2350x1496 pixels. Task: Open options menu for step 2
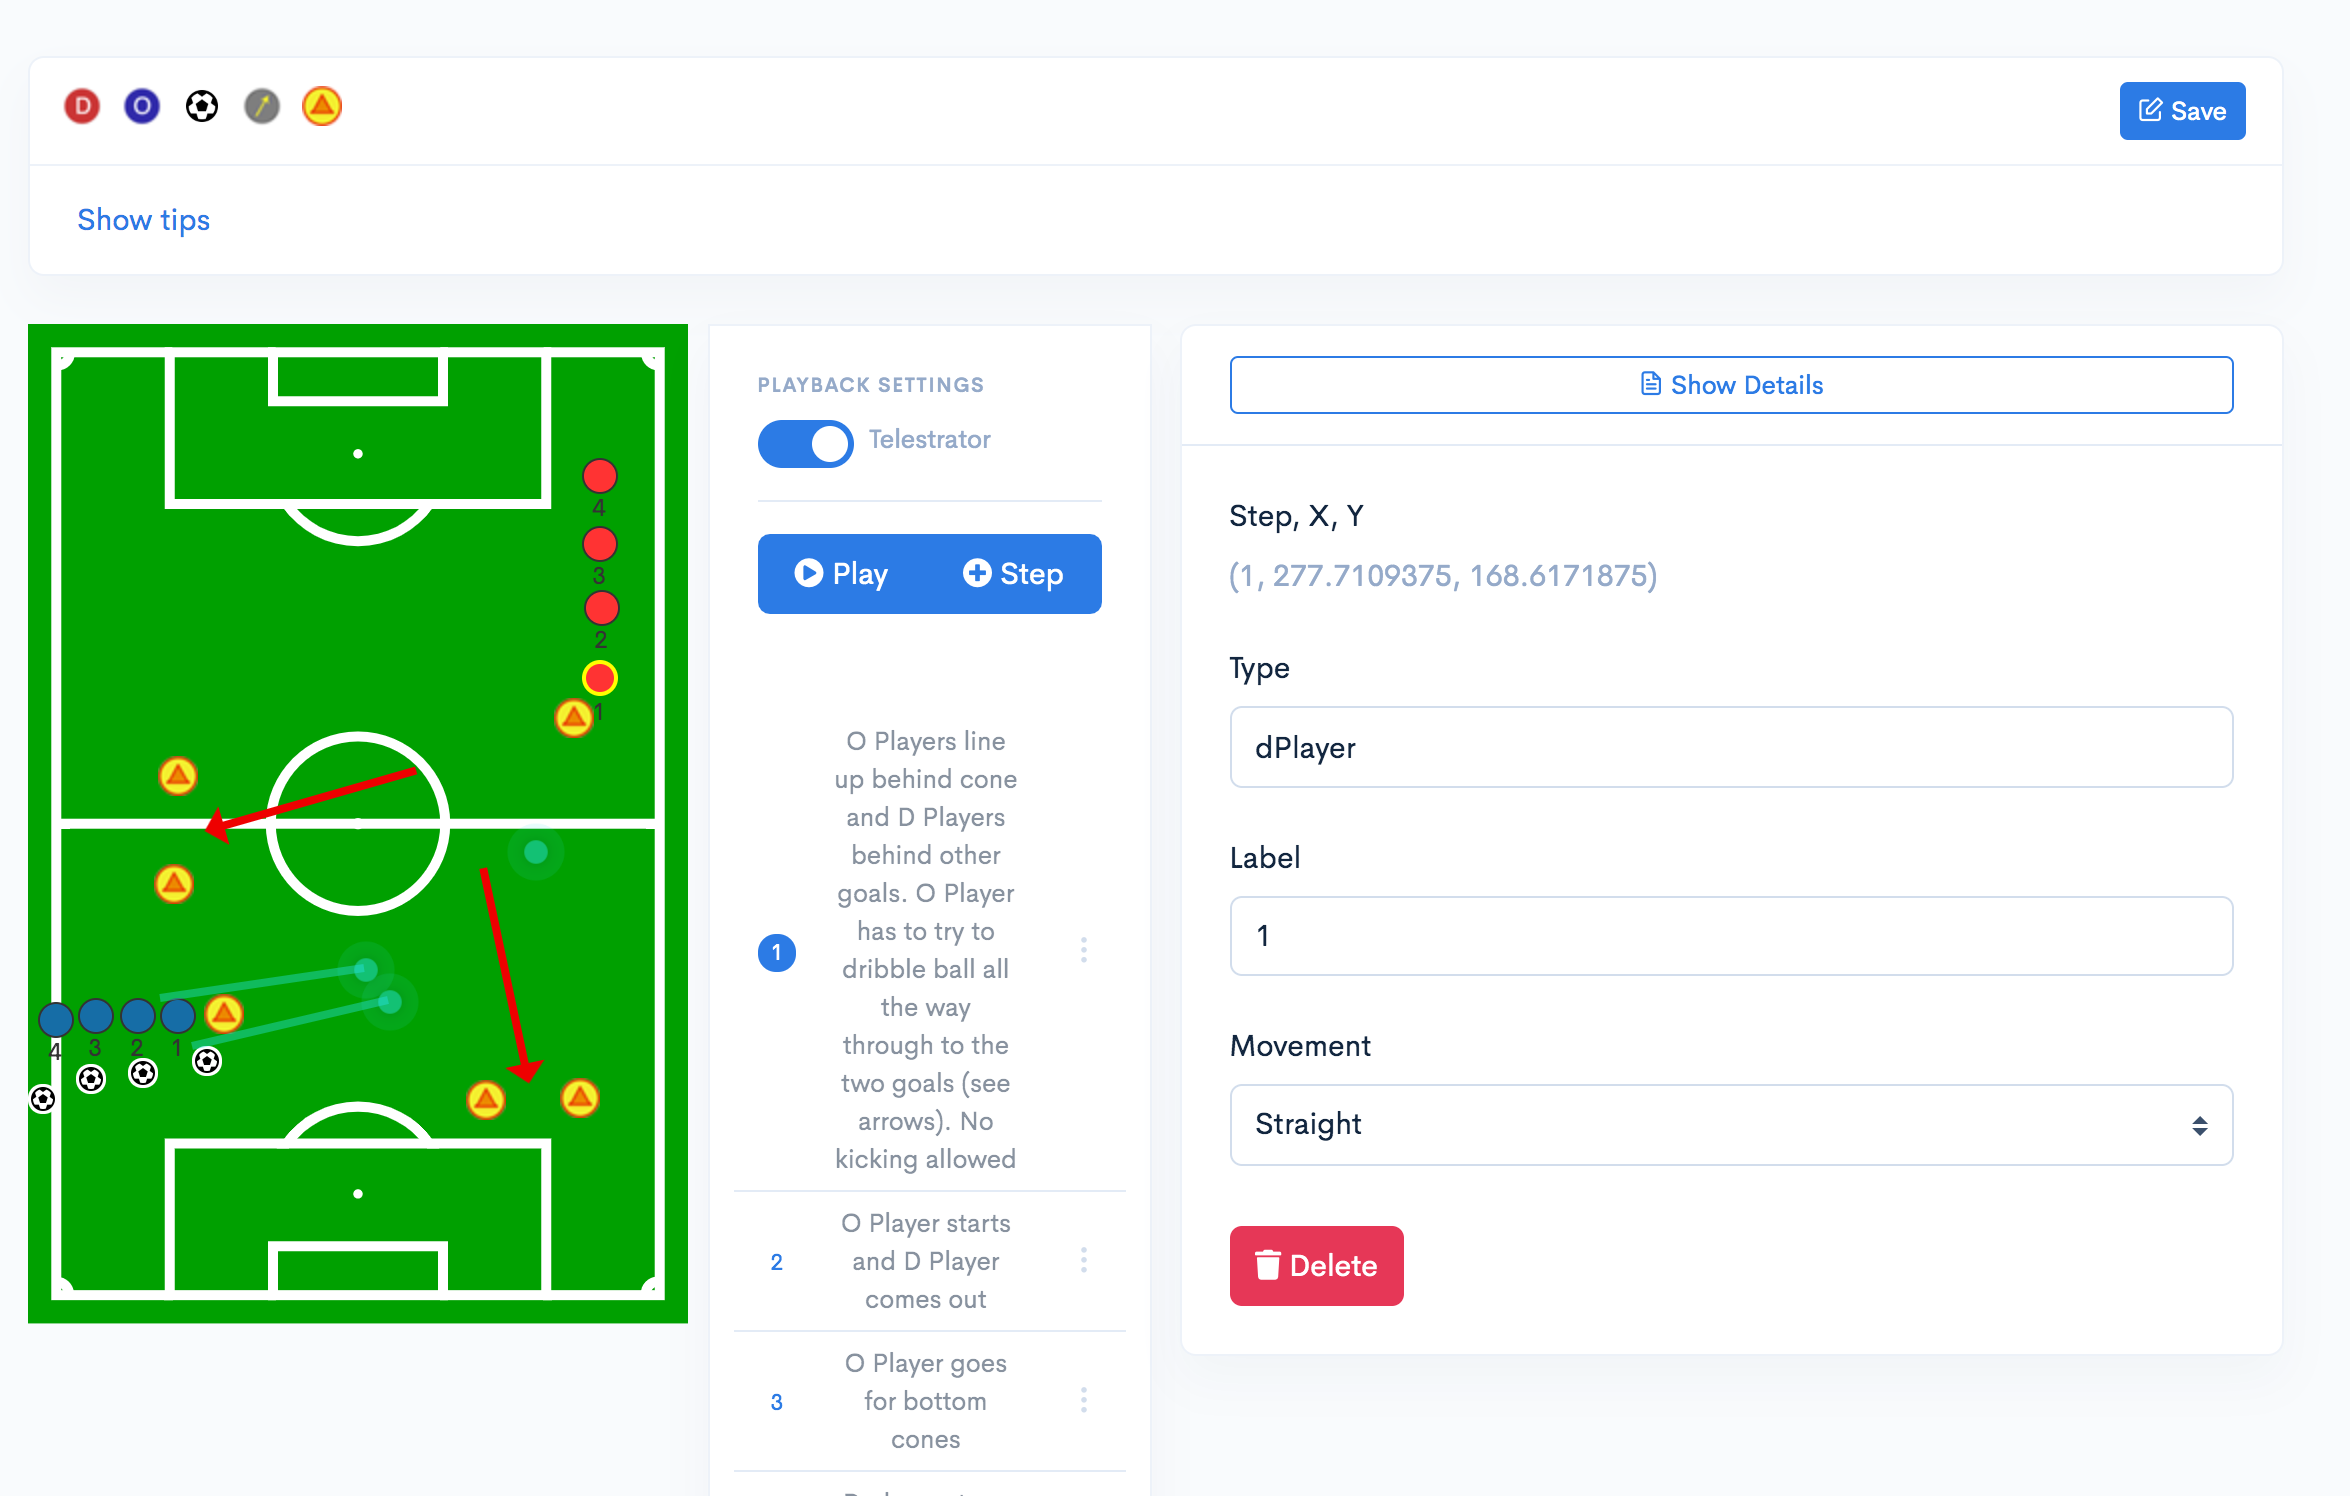point(1084,1260)
